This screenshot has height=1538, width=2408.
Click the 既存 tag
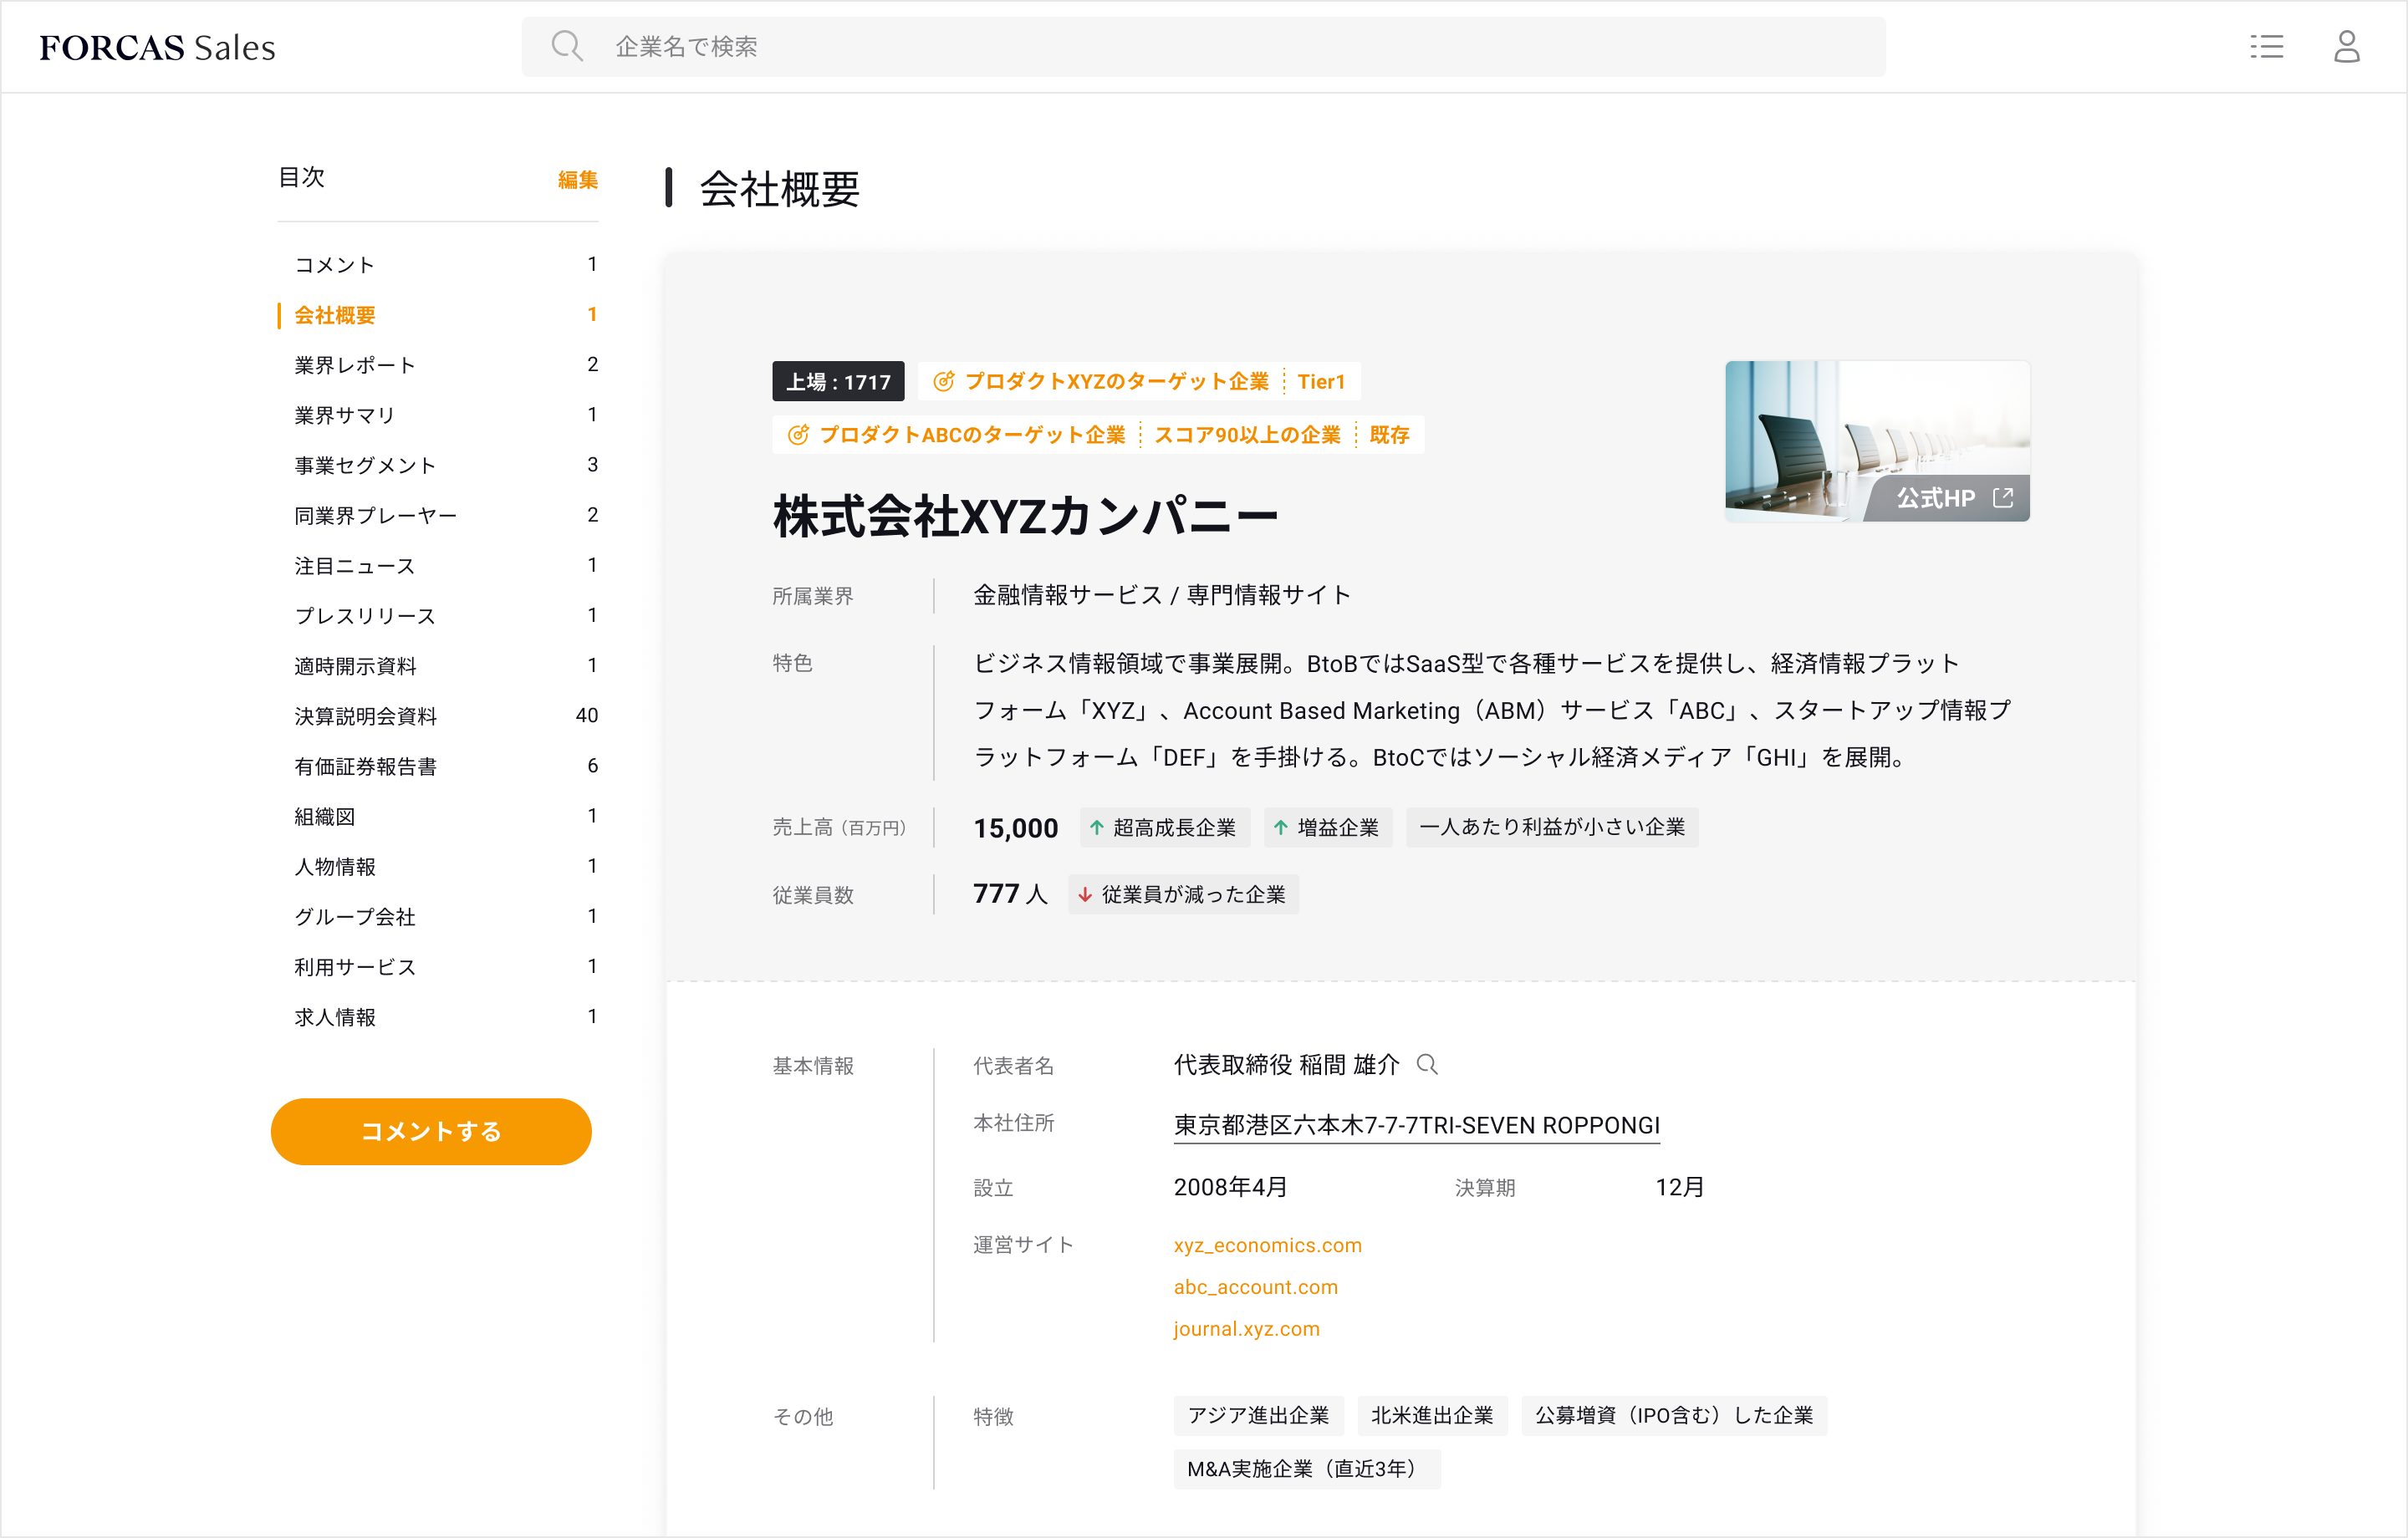1389,435
